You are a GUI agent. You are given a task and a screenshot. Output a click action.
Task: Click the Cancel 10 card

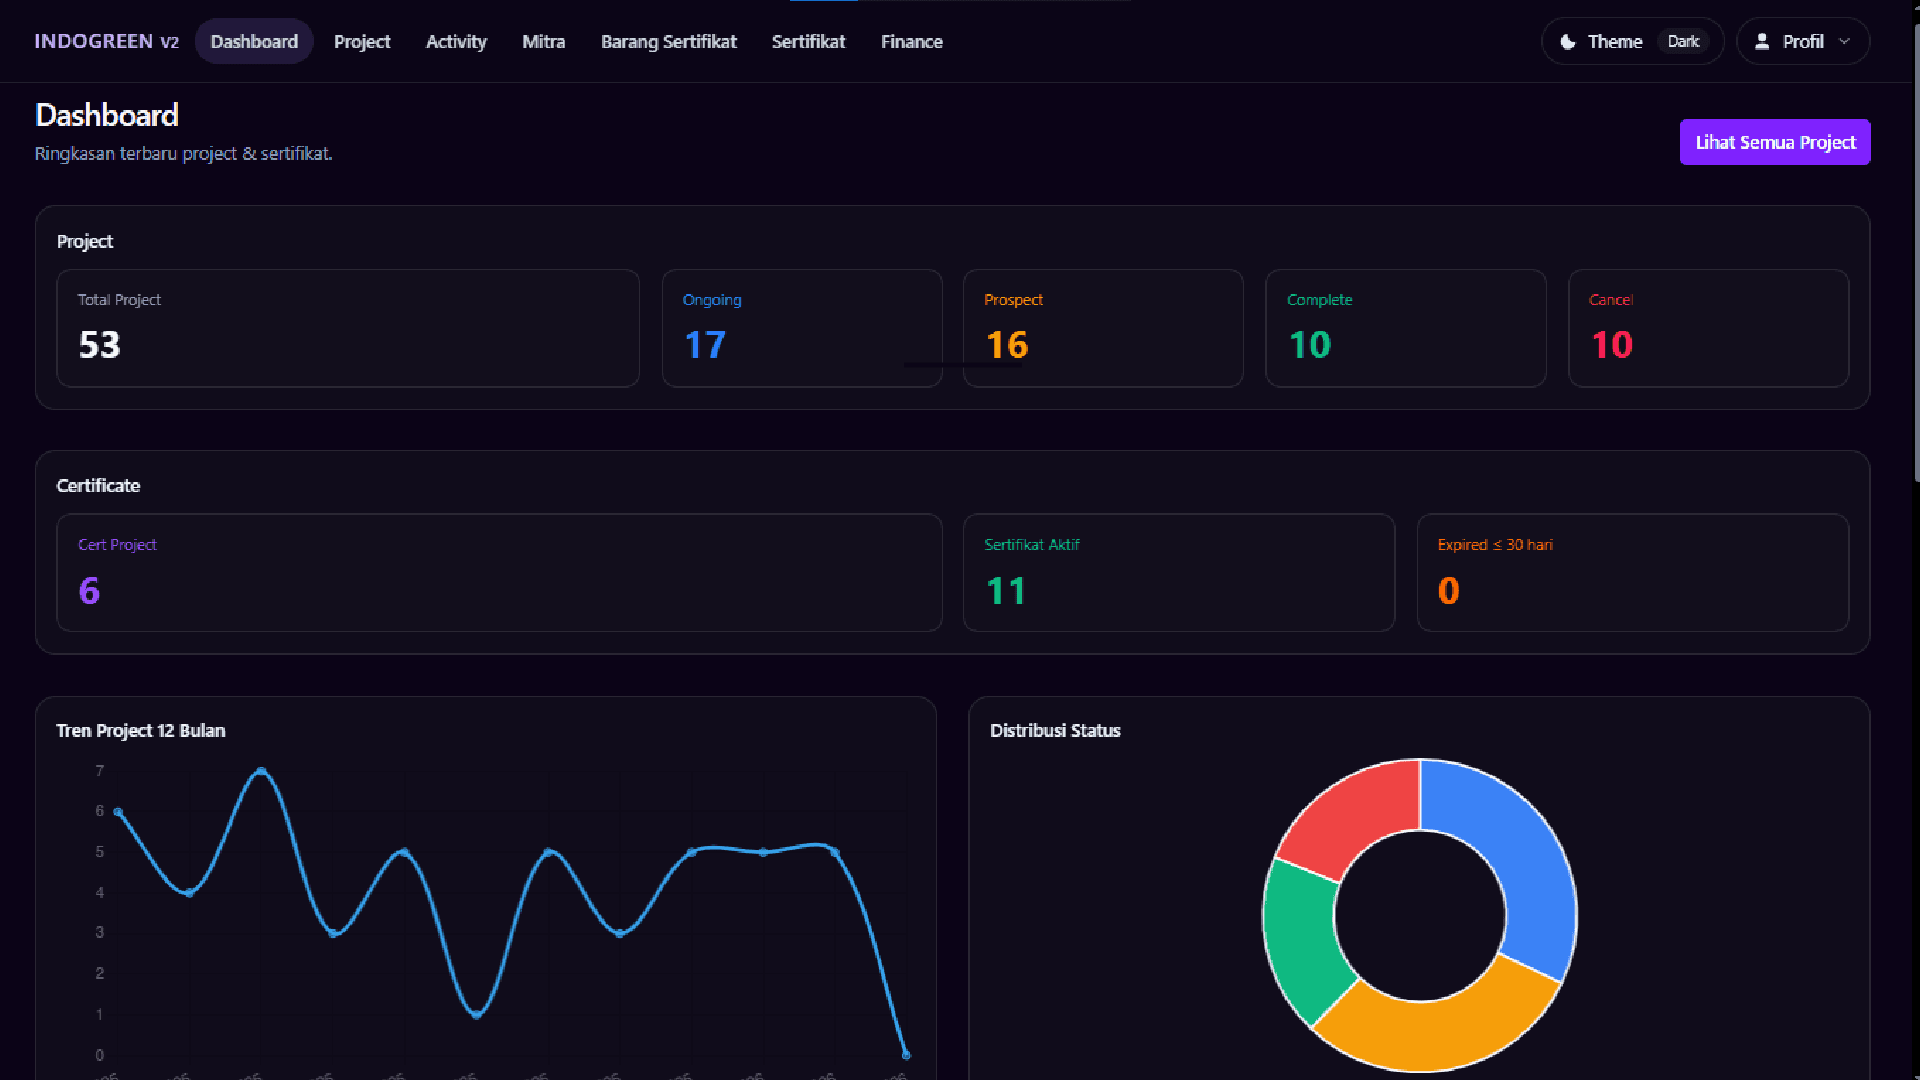[1709, 328]
